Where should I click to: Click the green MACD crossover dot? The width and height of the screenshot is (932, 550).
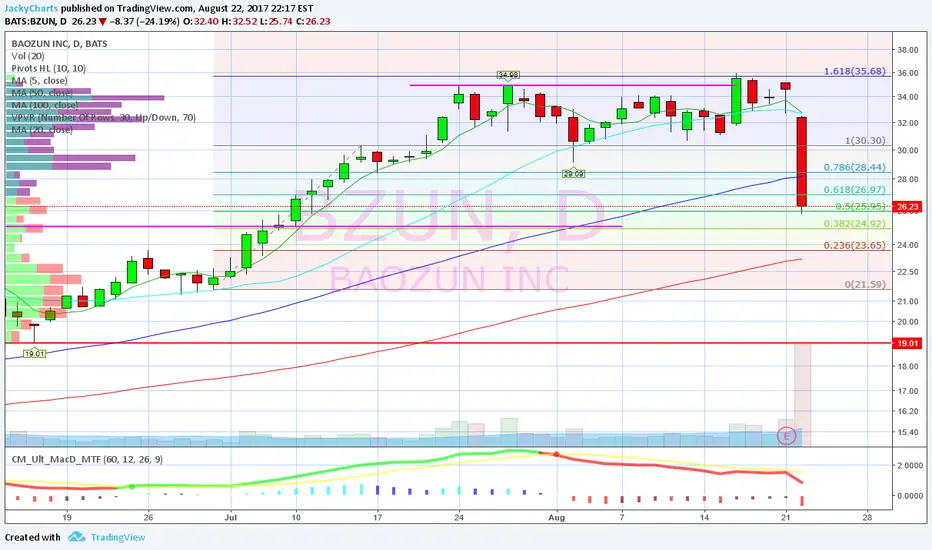(132, 486)
